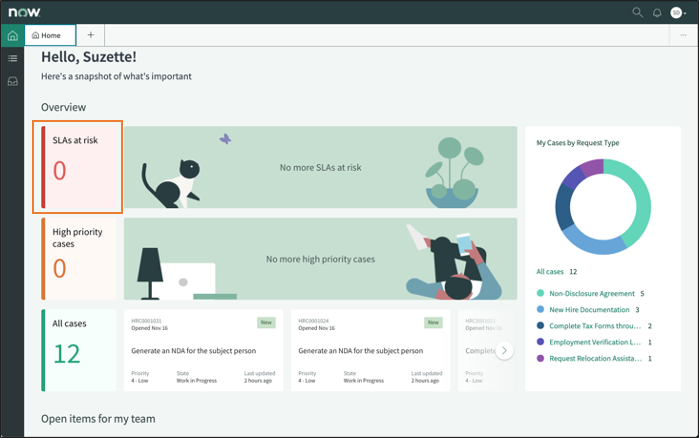Image resolution: width=699 pixels, height=438 pixels.
Task: Show next cases with right arrow
Action: [504, 351]
